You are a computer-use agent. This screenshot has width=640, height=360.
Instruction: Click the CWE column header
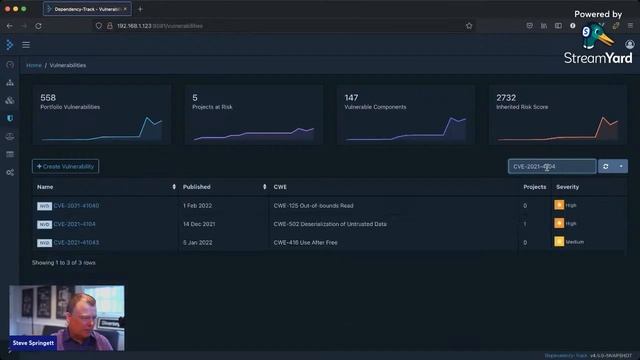(x=280, y=187)
